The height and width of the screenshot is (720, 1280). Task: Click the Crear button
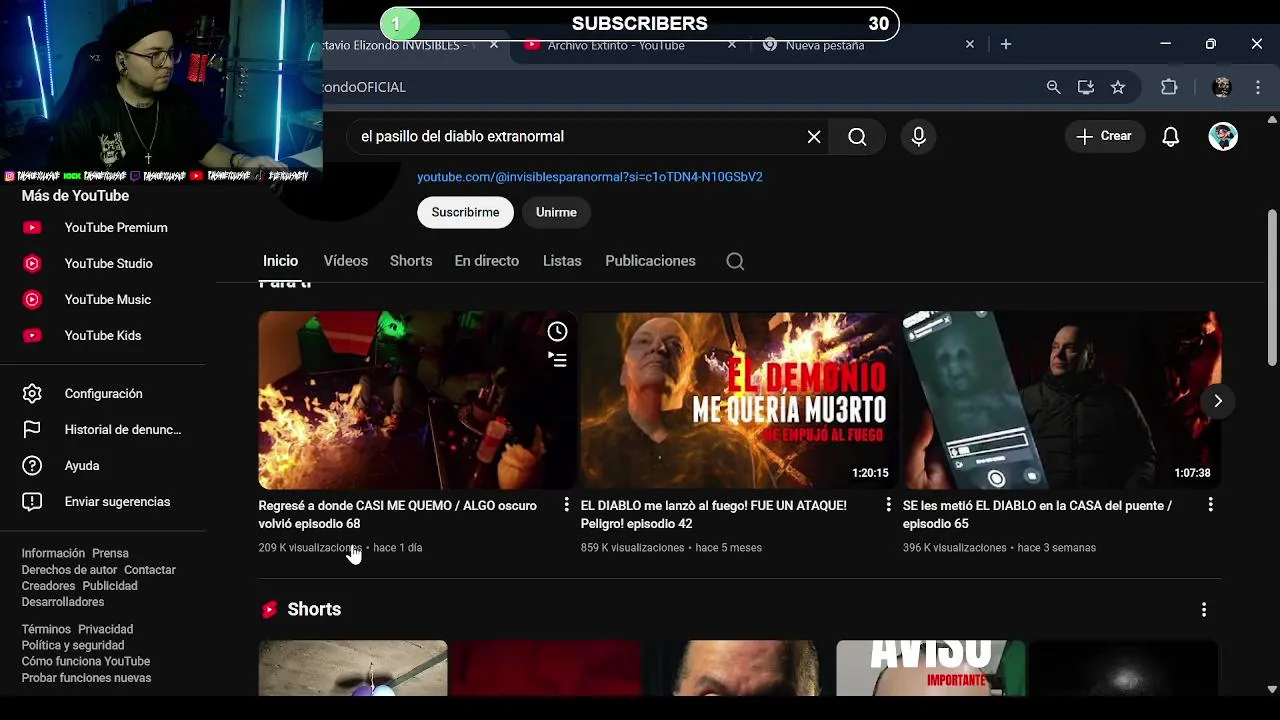tap(1104, 137)
